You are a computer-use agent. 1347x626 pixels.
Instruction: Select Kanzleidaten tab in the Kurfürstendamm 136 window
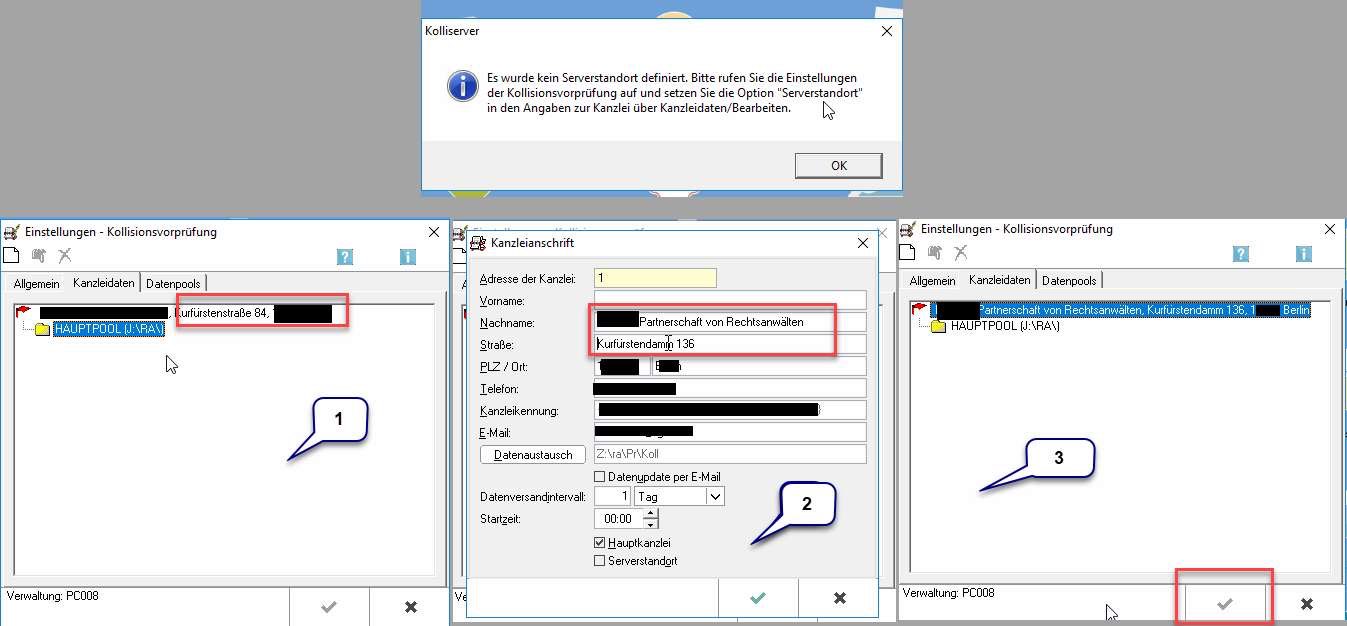tap(1000, 280)
